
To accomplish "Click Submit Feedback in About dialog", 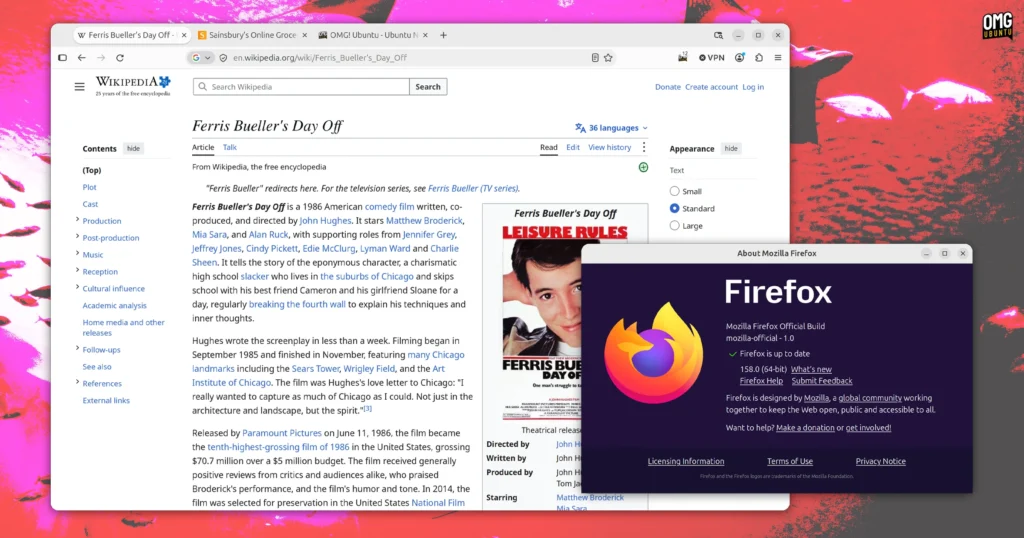I will point(822,381).
